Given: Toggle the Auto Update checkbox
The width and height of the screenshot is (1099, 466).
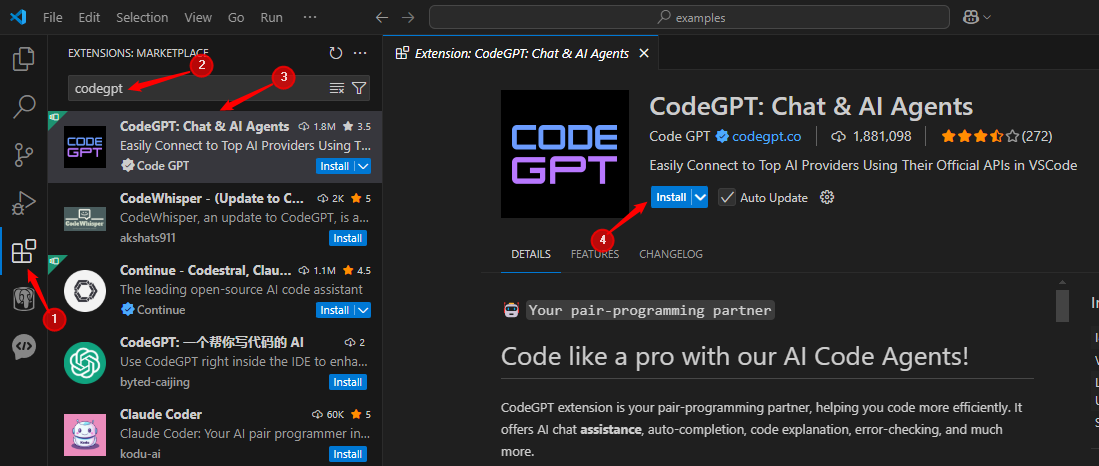Looking at the screenshot, I should [x=726, y=198].
